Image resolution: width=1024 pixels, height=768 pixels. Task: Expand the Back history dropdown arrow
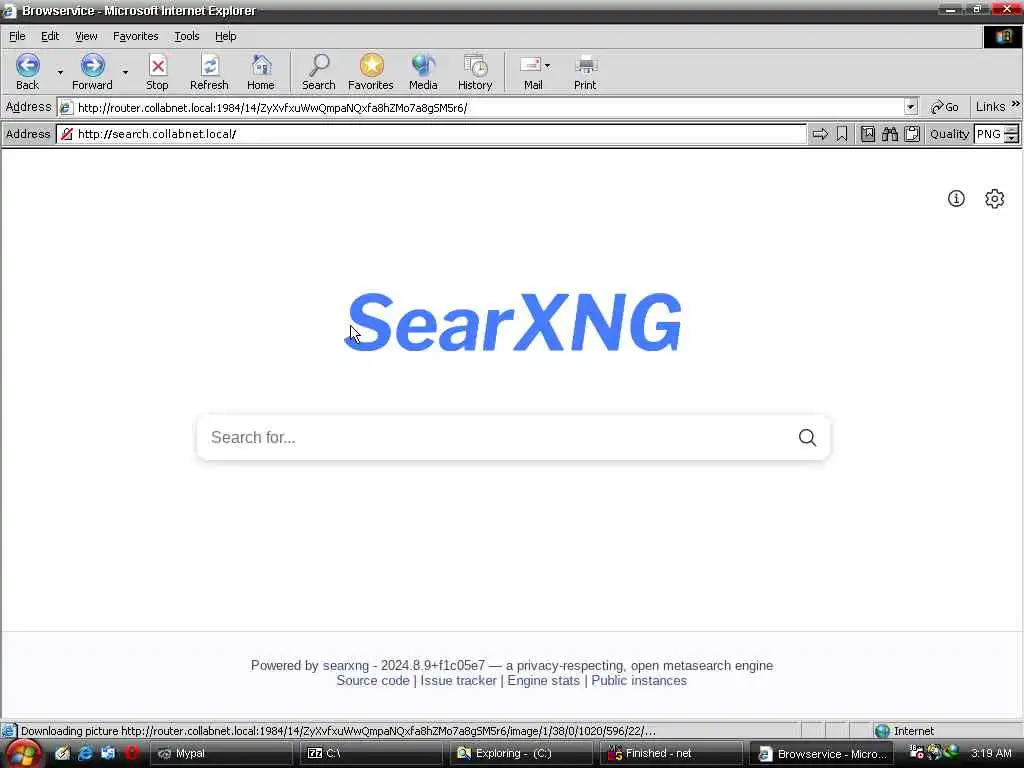point(60,72)
